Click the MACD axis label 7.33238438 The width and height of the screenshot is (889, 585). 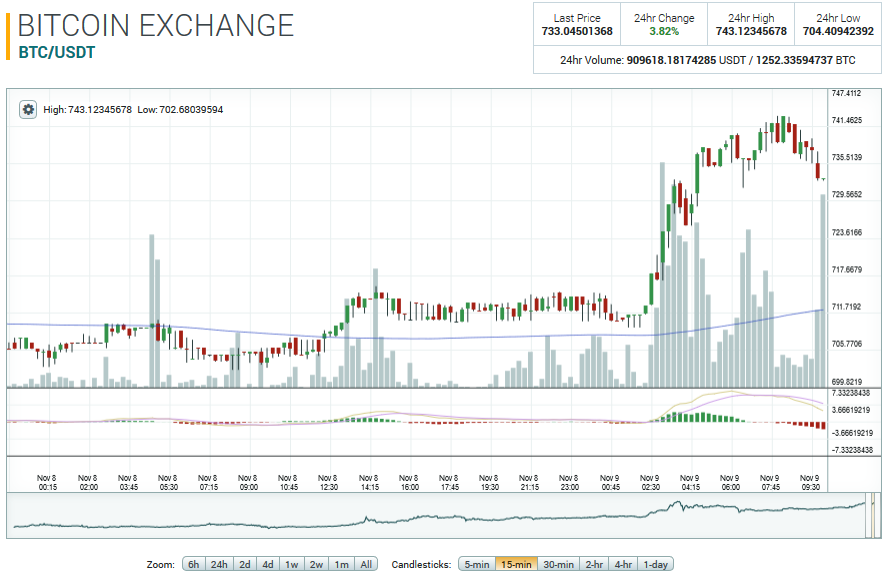tap(850, 393)
